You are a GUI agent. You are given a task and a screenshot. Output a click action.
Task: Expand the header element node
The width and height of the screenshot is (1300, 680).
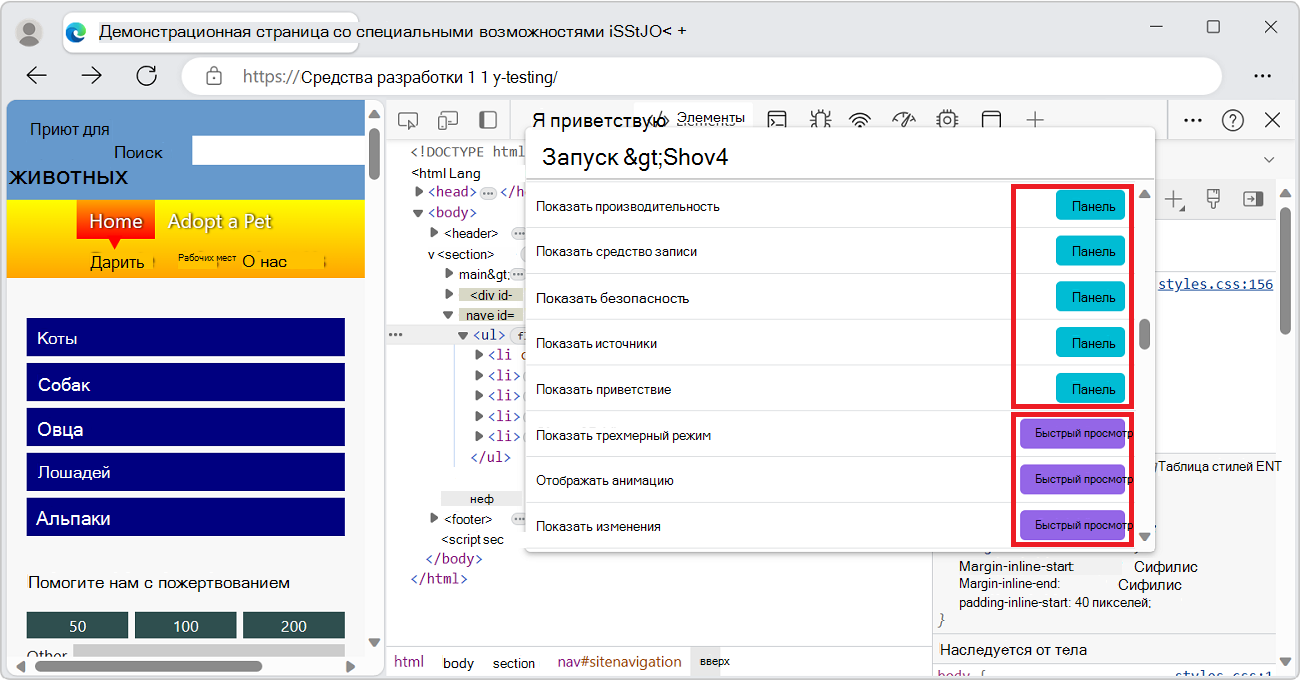click(435, 233)
